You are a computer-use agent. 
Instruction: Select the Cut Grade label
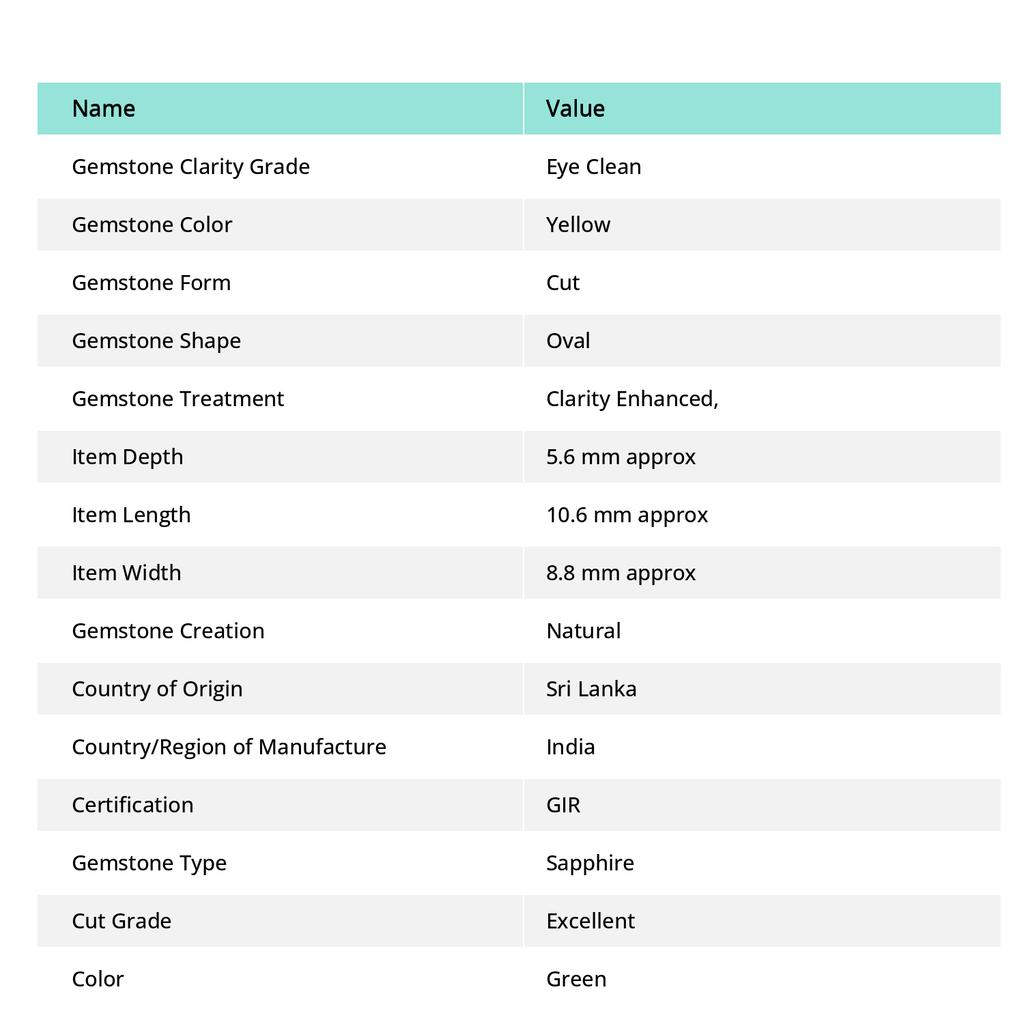[121, 921]
